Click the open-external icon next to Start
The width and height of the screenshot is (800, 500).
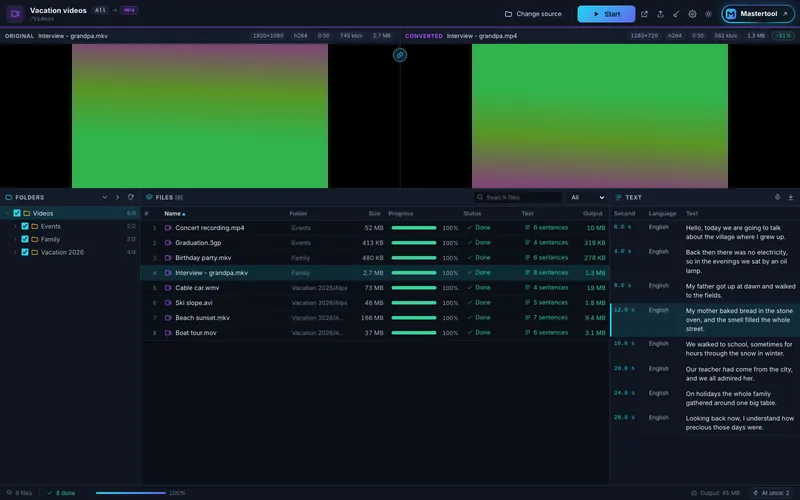click(644, 14)
